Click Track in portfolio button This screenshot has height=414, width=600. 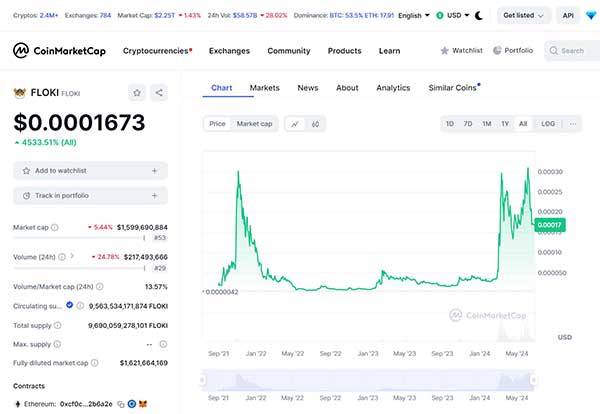click(90, 196)
